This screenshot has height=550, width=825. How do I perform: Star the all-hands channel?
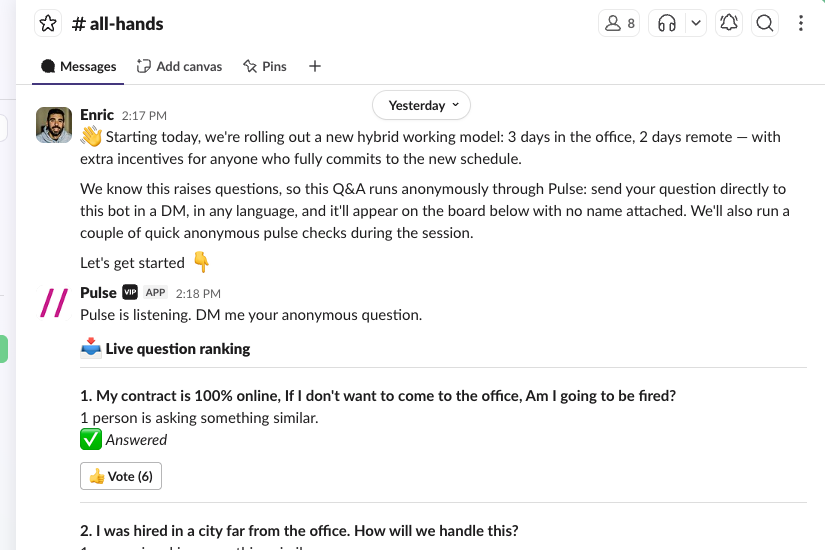(48, 24)
